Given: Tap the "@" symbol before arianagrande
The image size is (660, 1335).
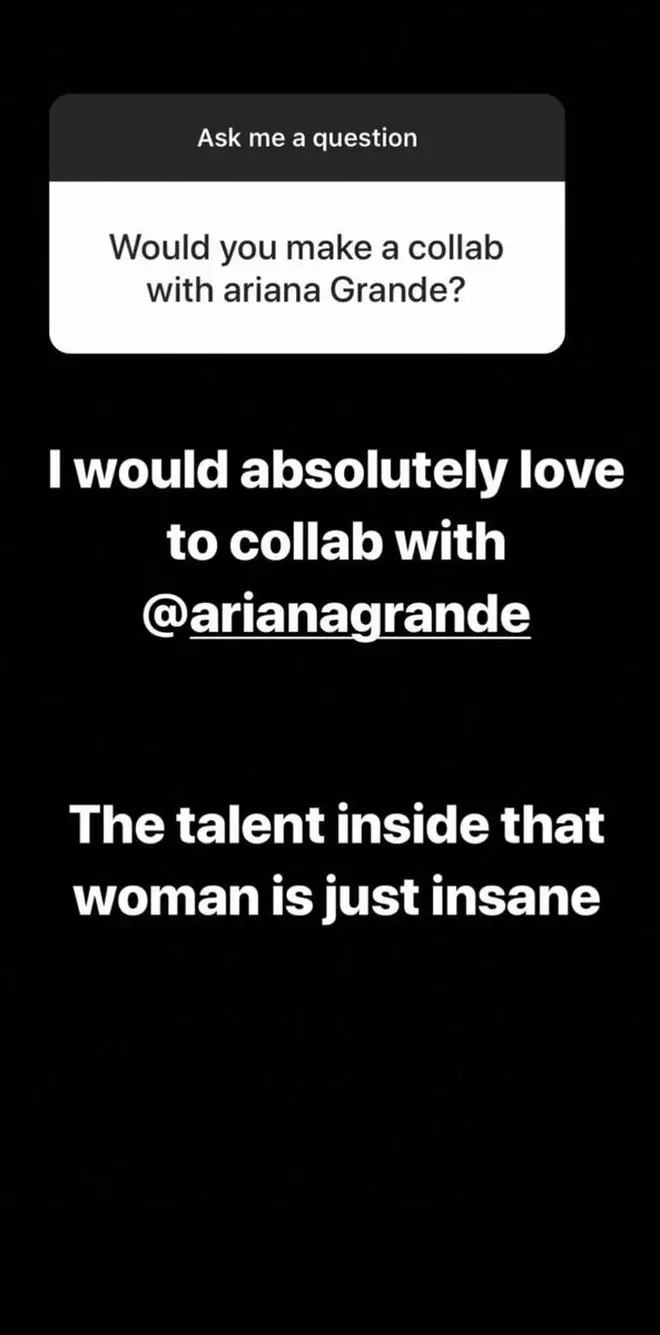Looking at the screenshot, I should pyautogui.click(x=164, y=616).
